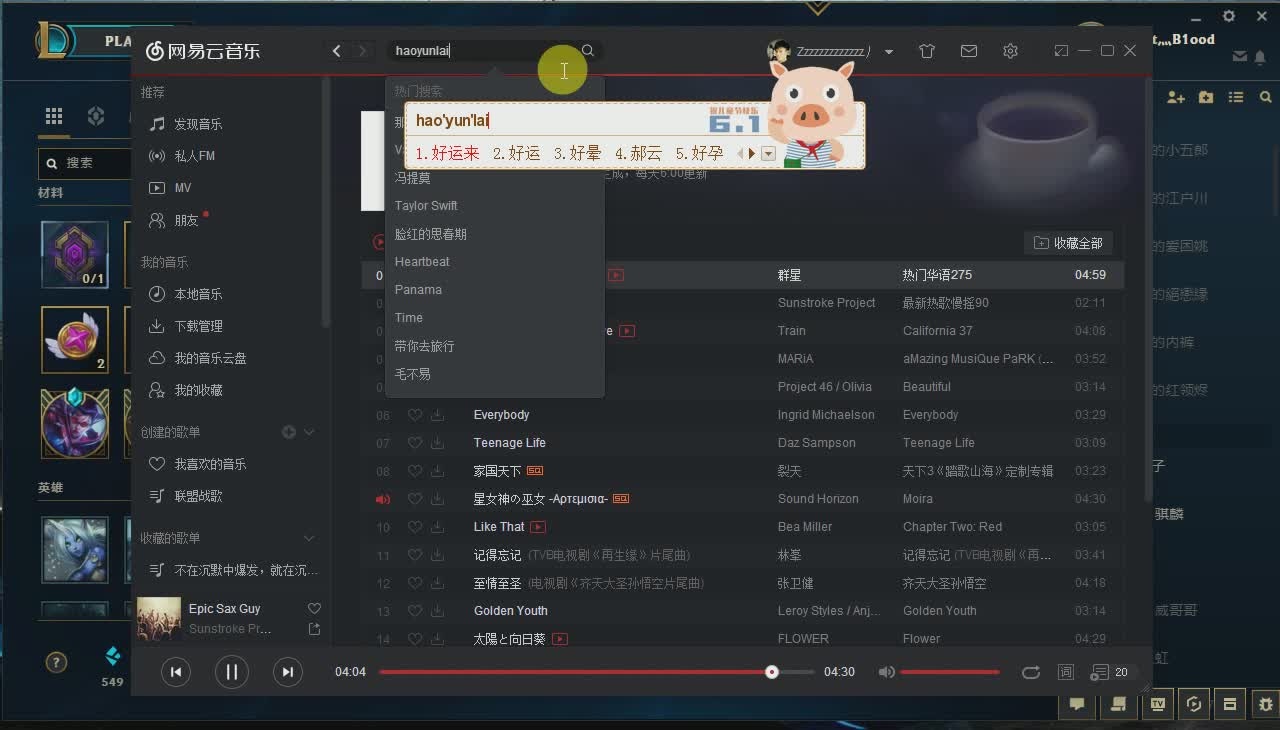
Task: Switch to mini player mode icon
Action: pos(1061,51)
